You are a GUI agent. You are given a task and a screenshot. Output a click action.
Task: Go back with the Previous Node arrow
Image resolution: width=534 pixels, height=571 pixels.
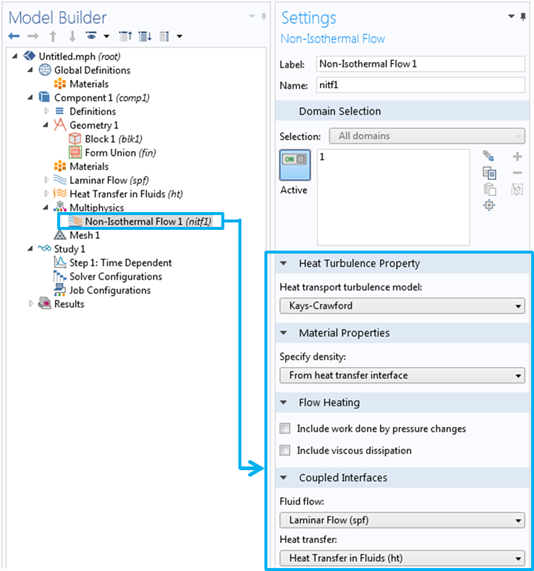click(x=14, y=36)
